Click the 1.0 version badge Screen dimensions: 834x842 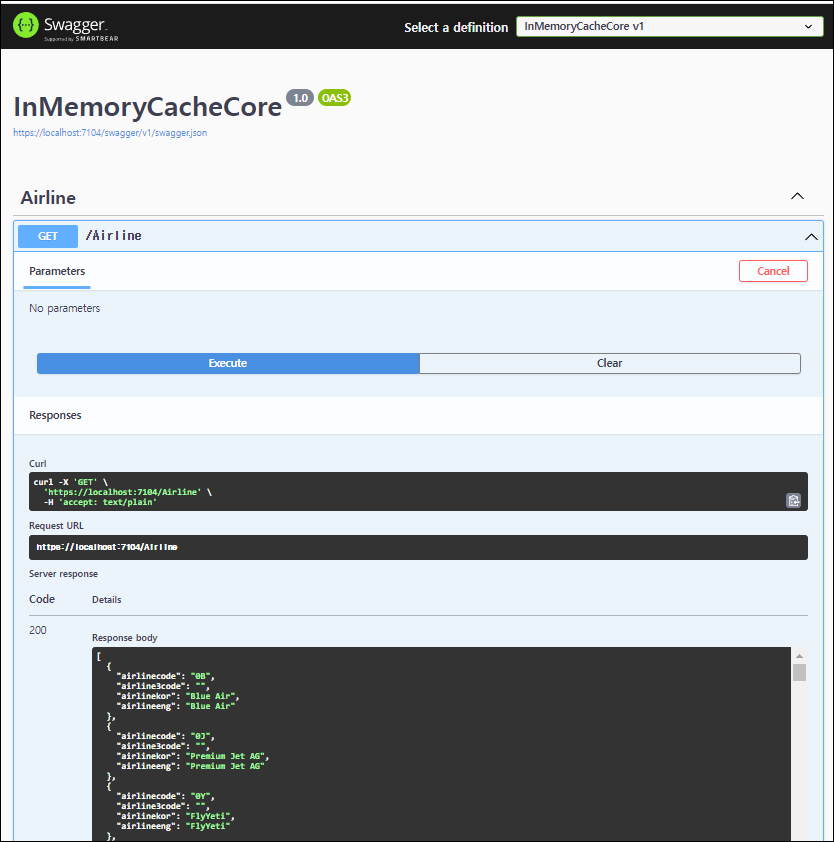pyautogui.click(x=300, y=98)
